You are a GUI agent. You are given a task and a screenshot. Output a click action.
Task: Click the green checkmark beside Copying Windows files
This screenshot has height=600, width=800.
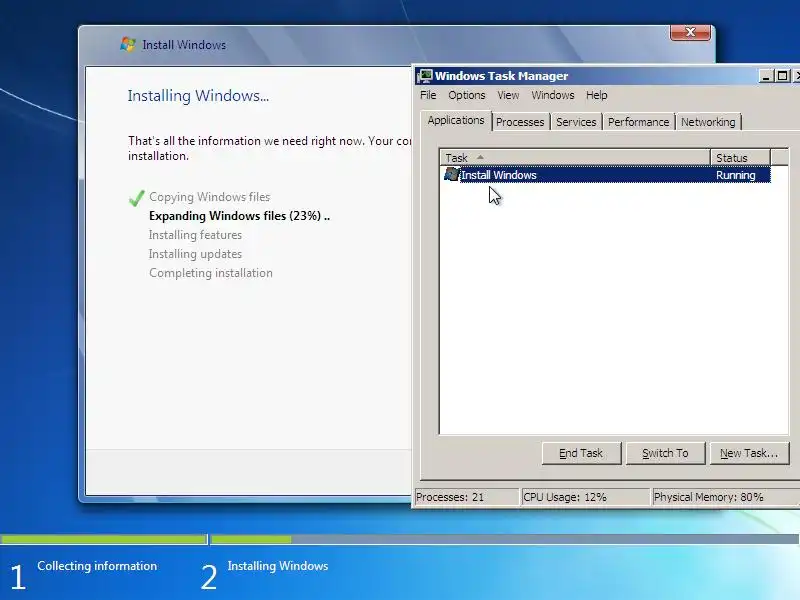(137, 197)
